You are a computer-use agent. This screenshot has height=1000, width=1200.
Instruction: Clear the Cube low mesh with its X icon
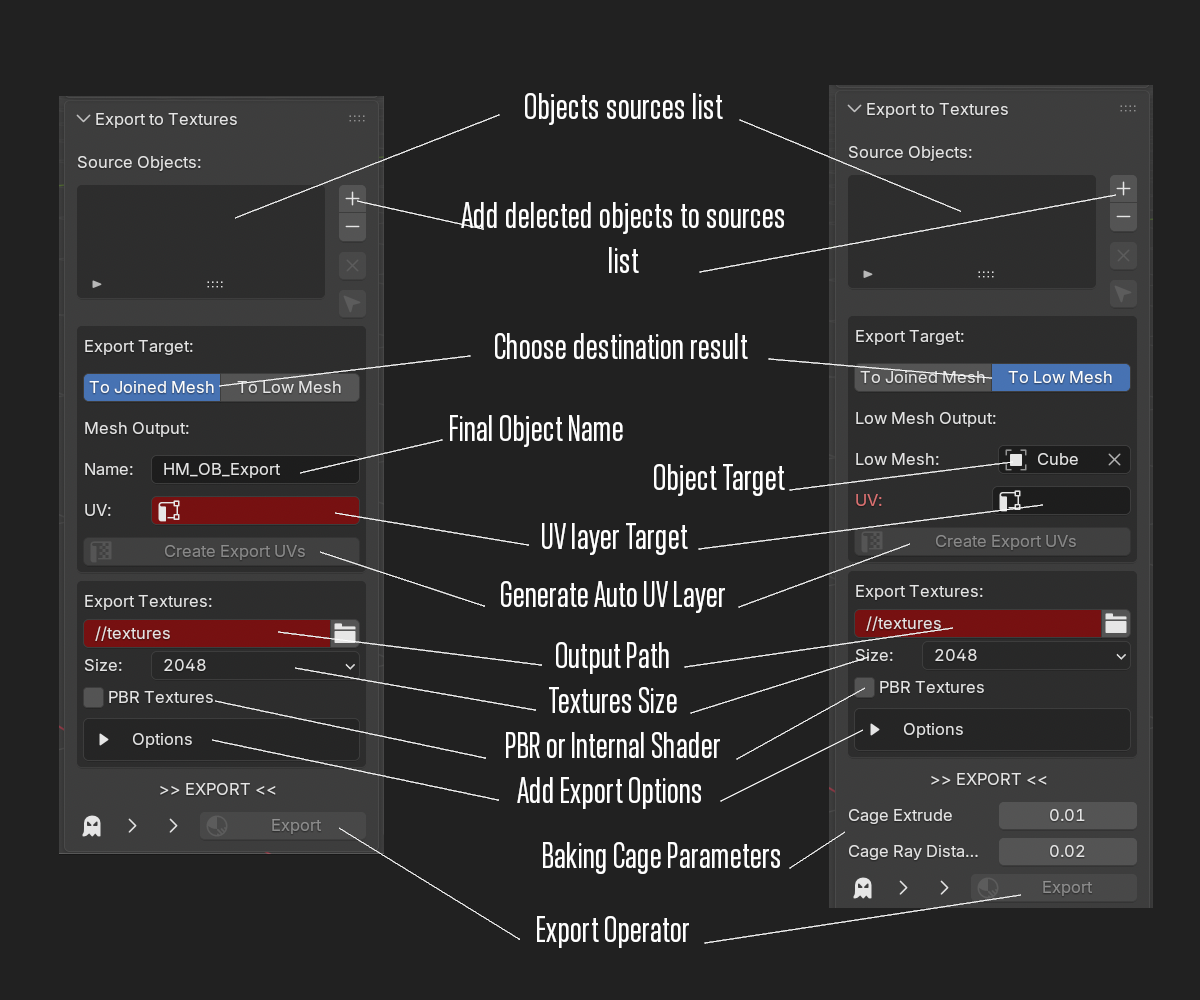coord(1114,460)
